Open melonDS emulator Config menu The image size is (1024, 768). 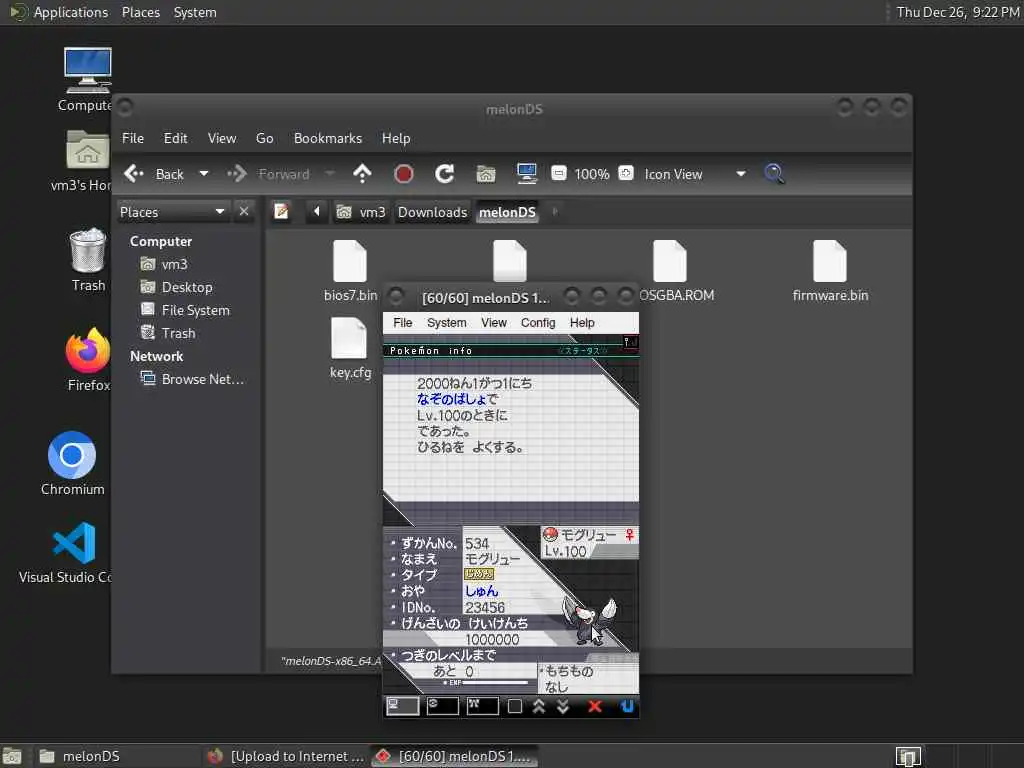(x=538, y=323)
